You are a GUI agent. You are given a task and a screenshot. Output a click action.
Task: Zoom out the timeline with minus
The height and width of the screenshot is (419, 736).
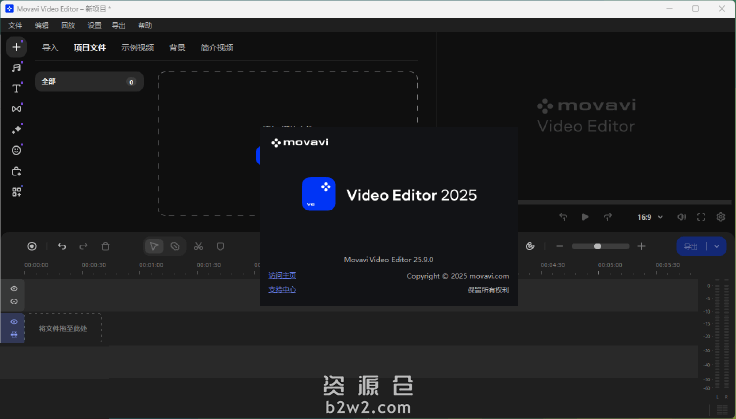click(560, 246)
